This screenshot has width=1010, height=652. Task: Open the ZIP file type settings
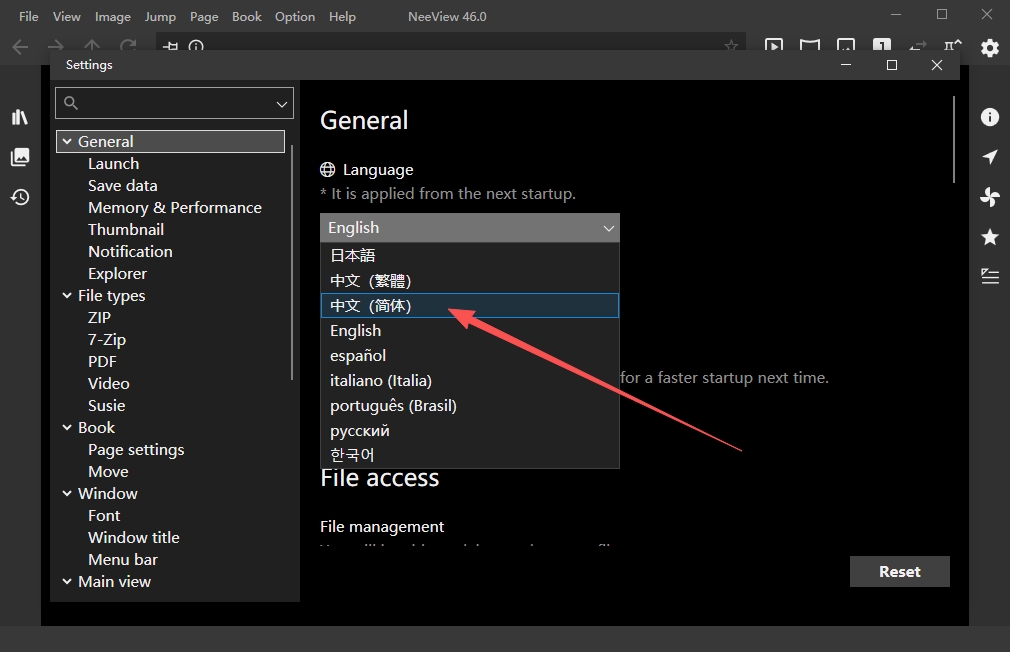coord(99,318)
